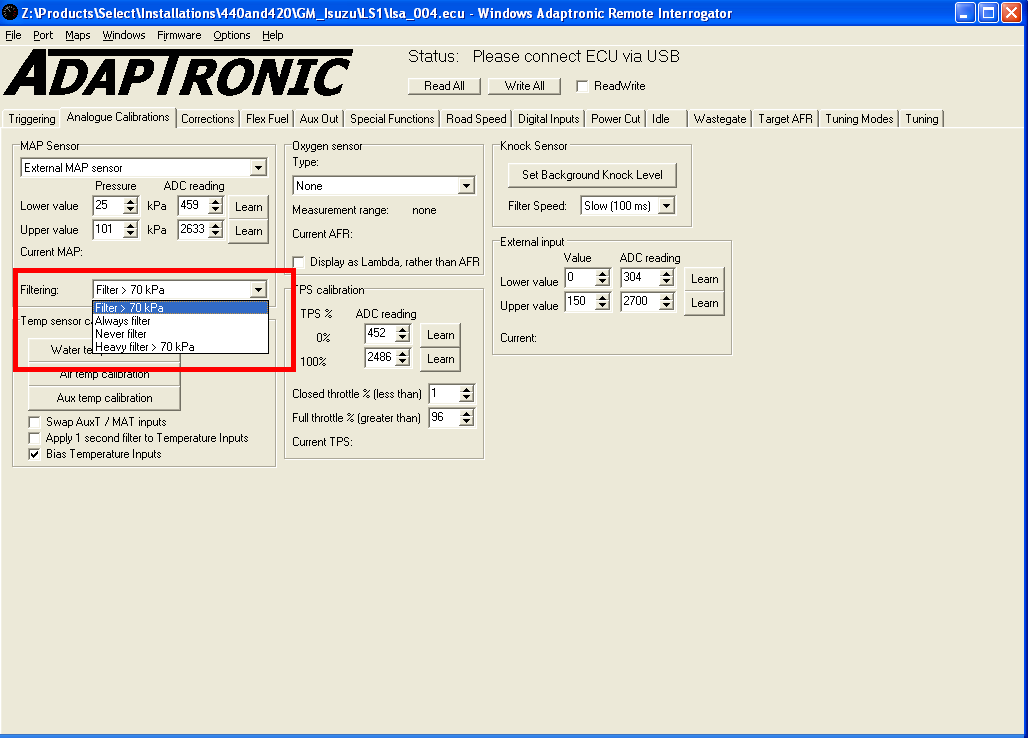Image resolution: width=1028 pixels, height=738 pixels.
Task: Uncheck Bias Temperature Inputs
Action: point(35,454)
